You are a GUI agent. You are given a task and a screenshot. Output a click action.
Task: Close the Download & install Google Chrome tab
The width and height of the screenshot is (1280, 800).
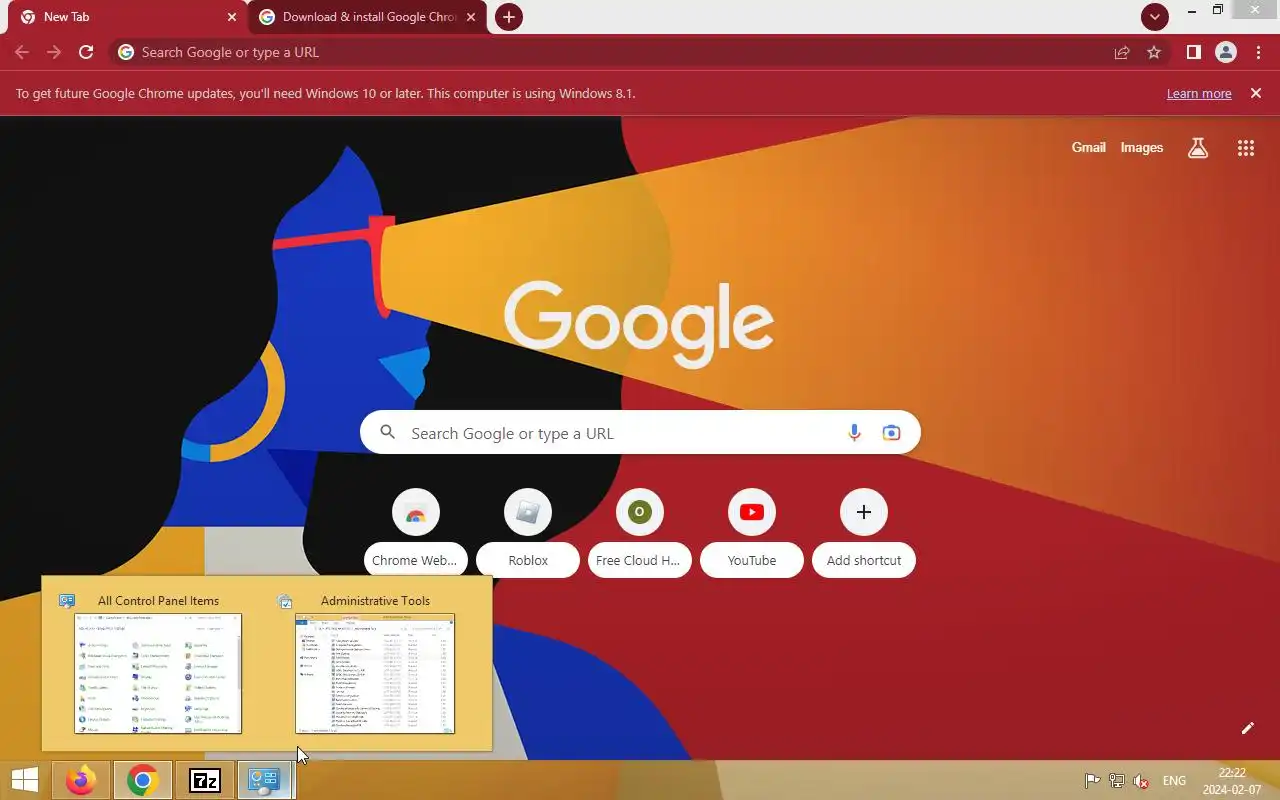[x=471, y=17]
